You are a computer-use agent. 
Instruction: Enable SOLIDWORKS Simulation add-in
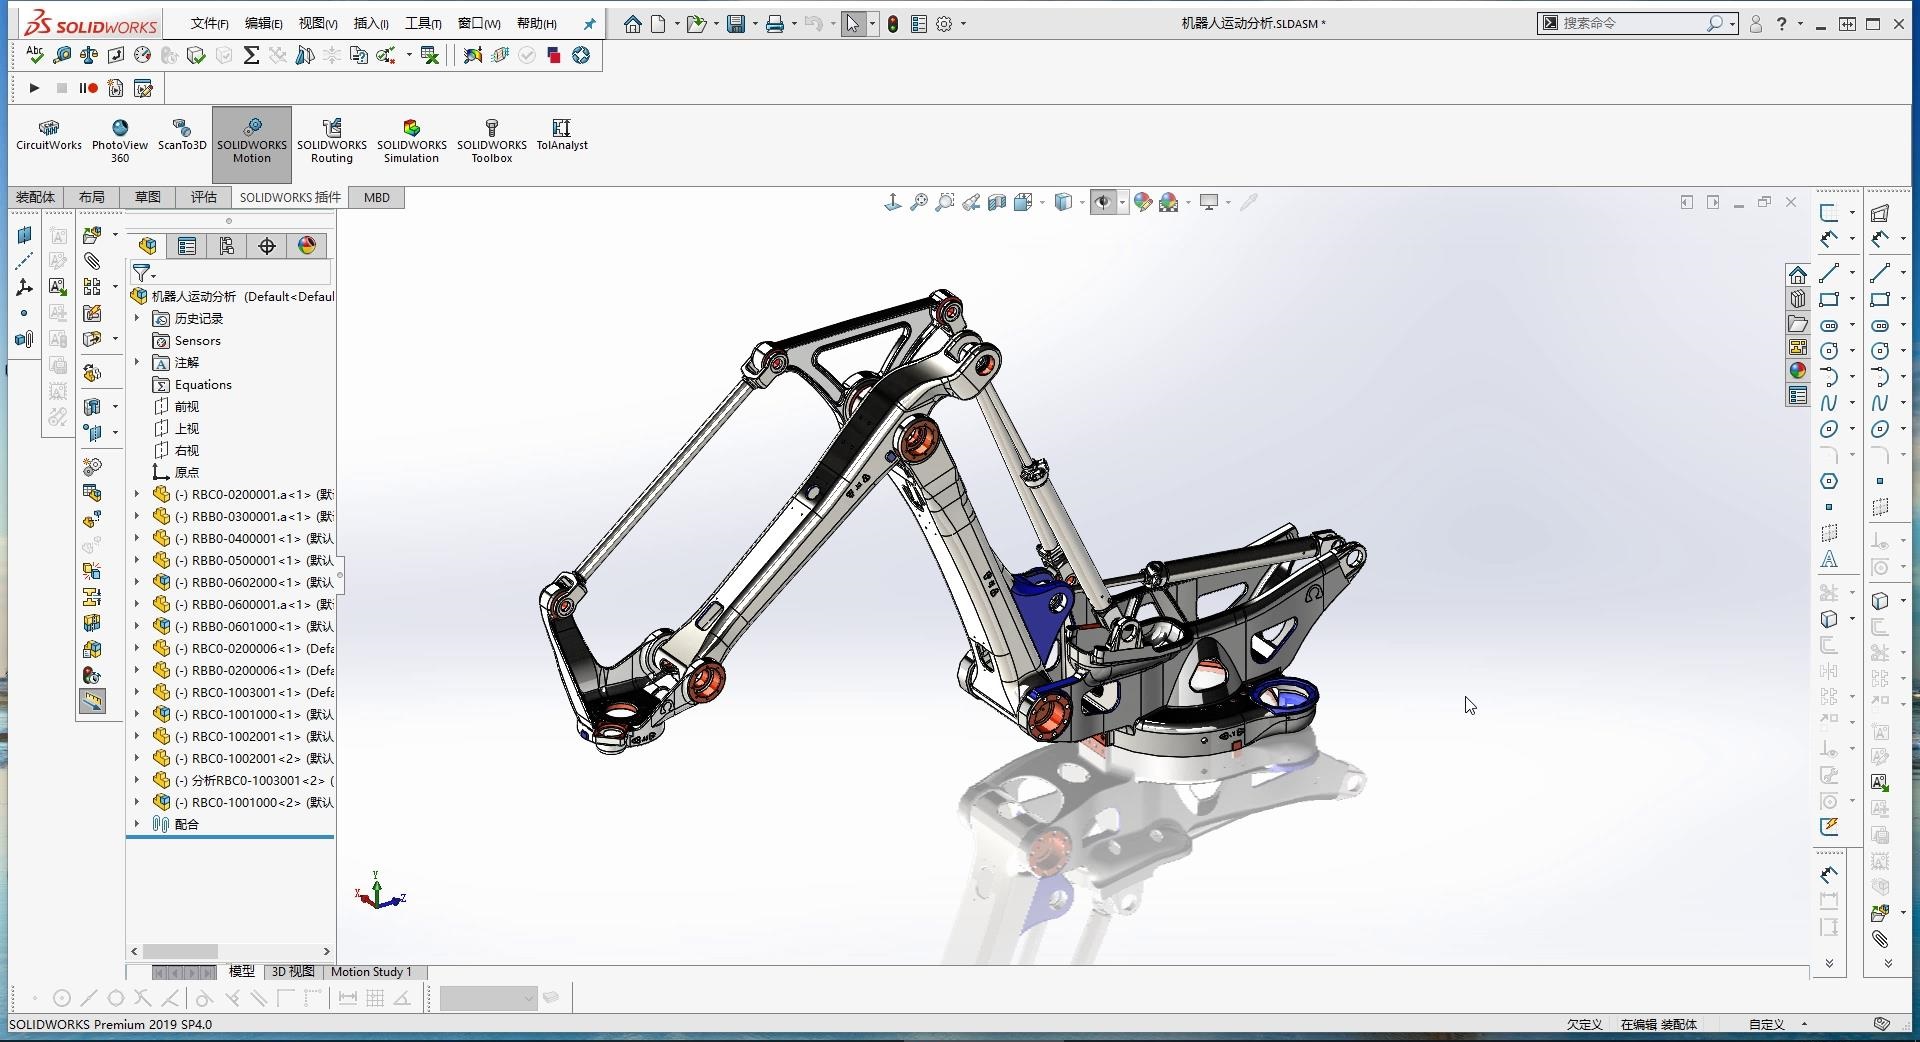pyautogui.click(x=411, y=141)
